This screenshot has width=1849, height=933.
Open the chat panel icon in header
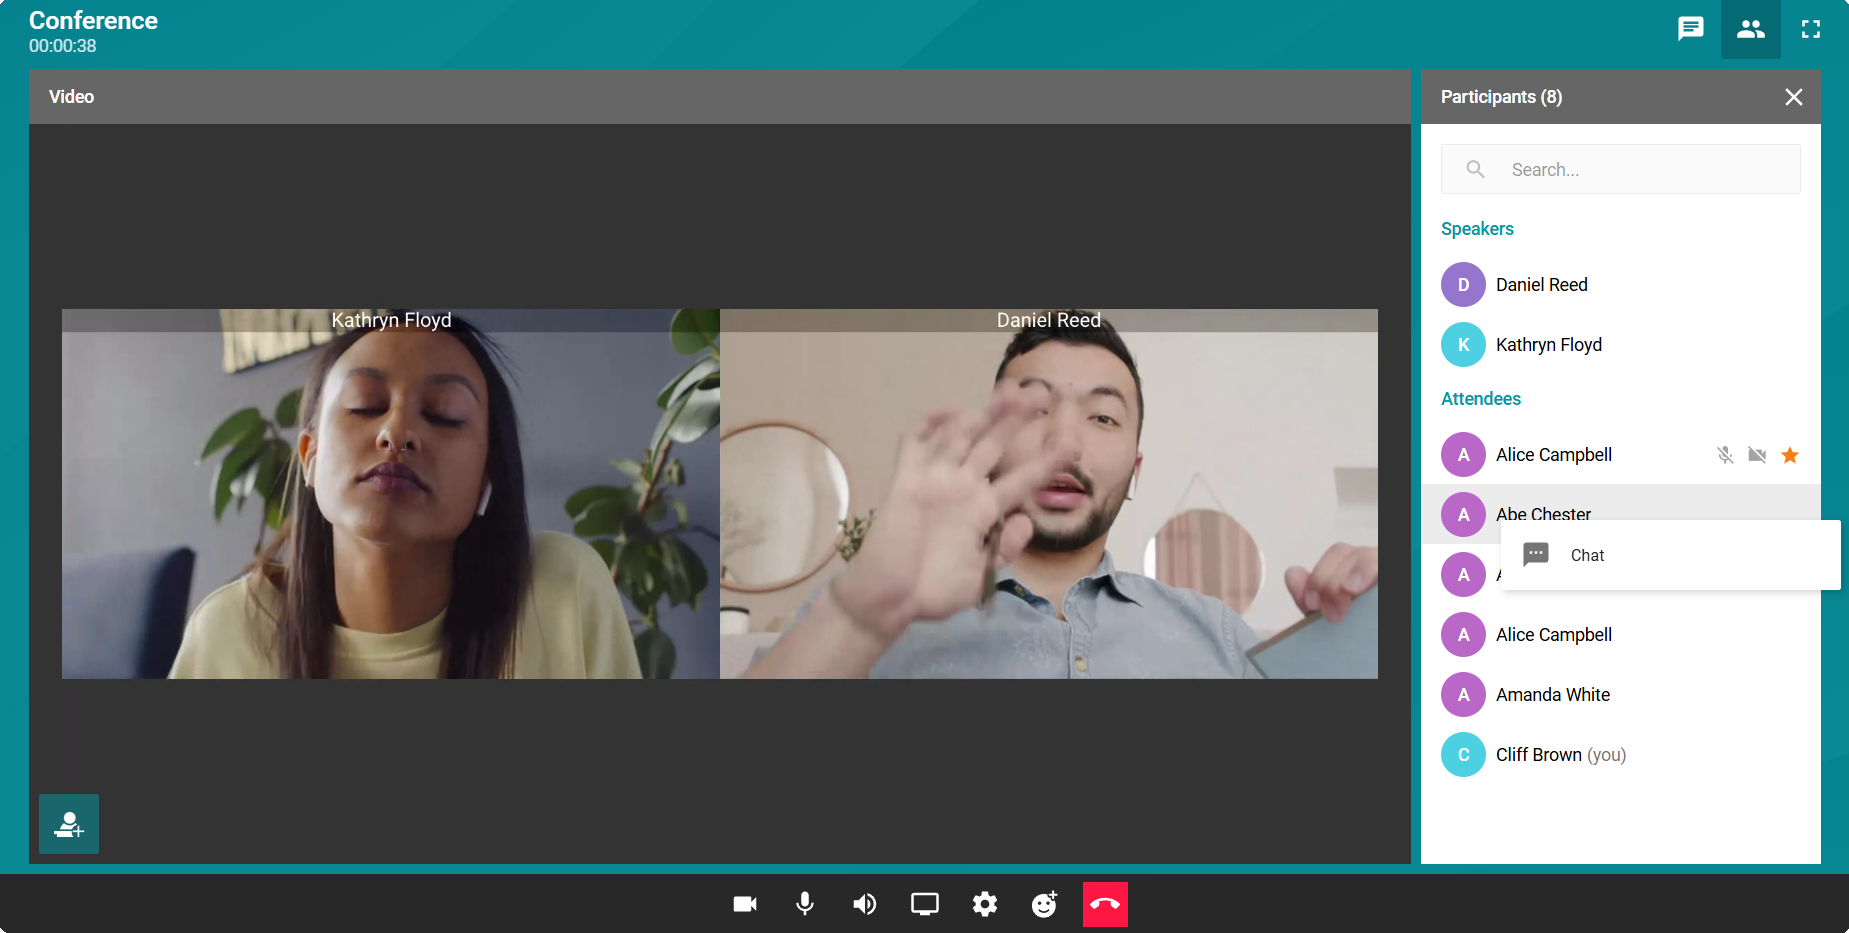coord(1690,29)
